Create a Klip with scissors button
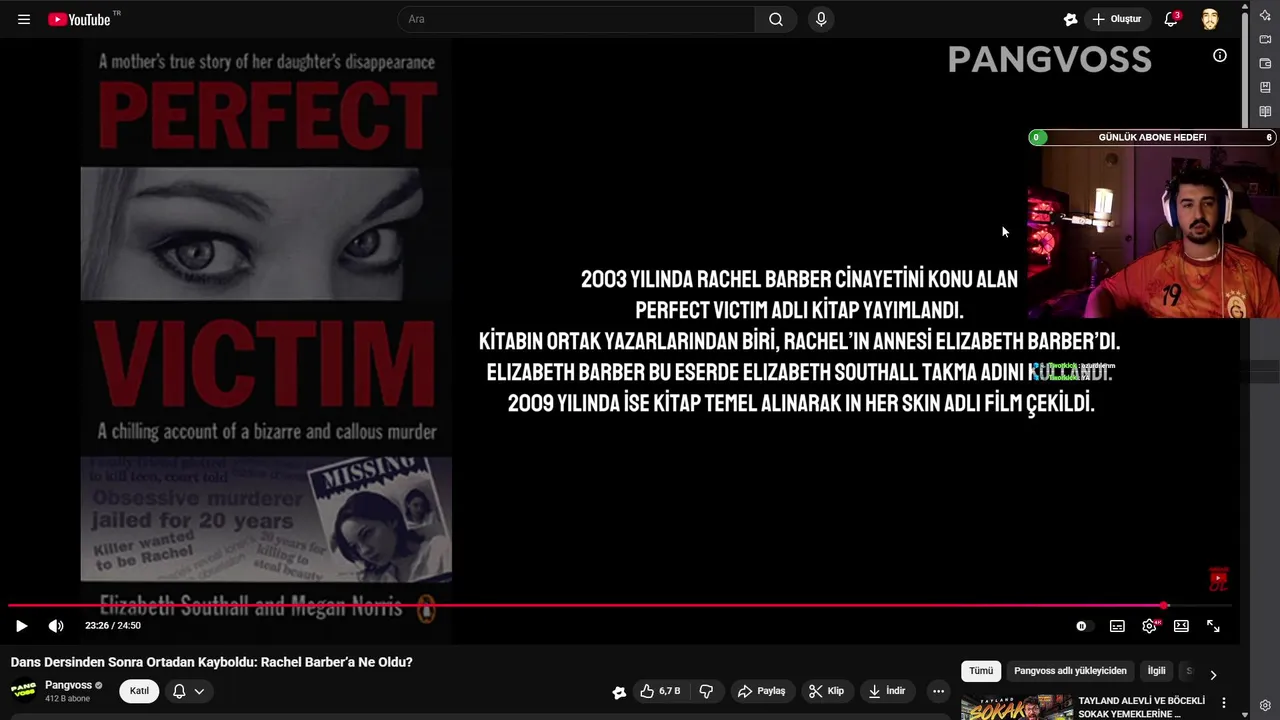This screenshot has height=720, width=1280. pyautogui.click(x=827, y=691)
